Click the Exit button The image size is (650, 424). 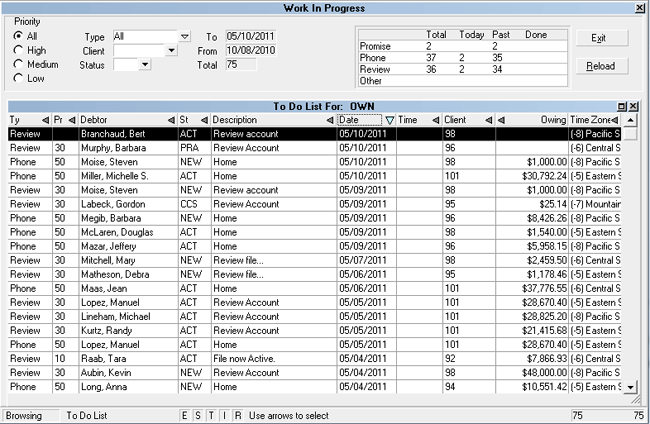602,38
